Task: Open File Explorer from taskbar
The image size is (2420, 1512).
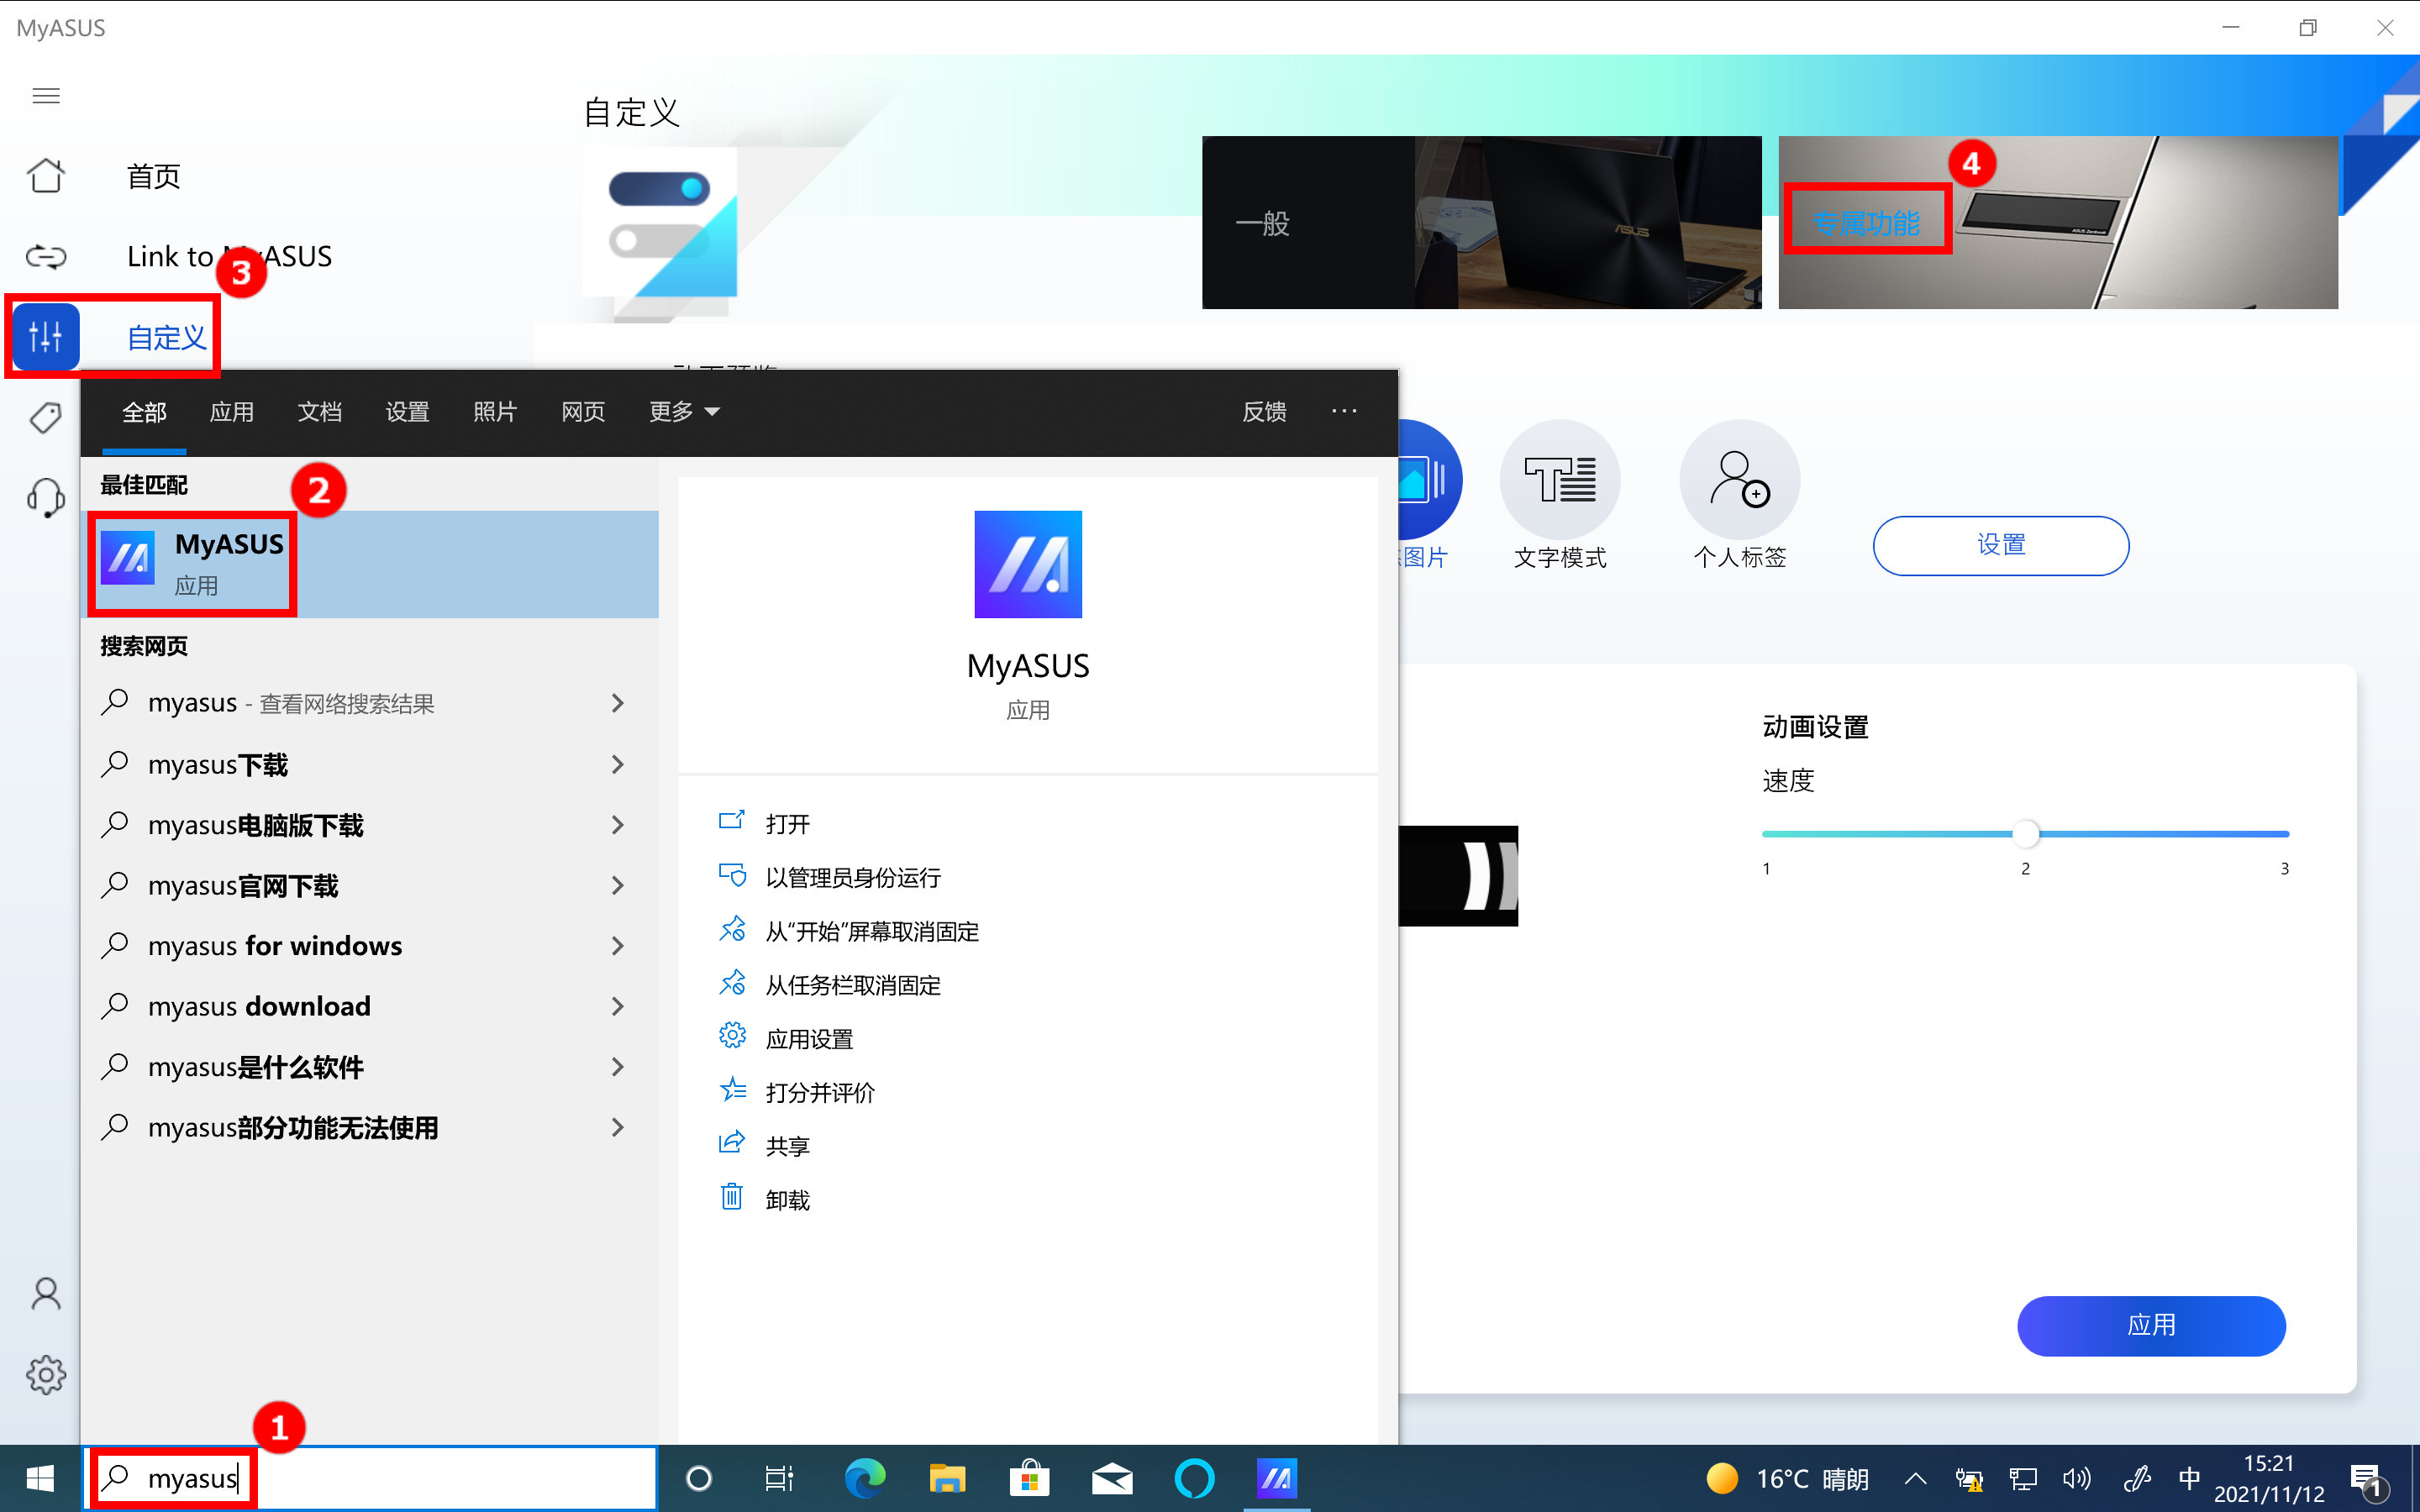Action: point(947,1478)
